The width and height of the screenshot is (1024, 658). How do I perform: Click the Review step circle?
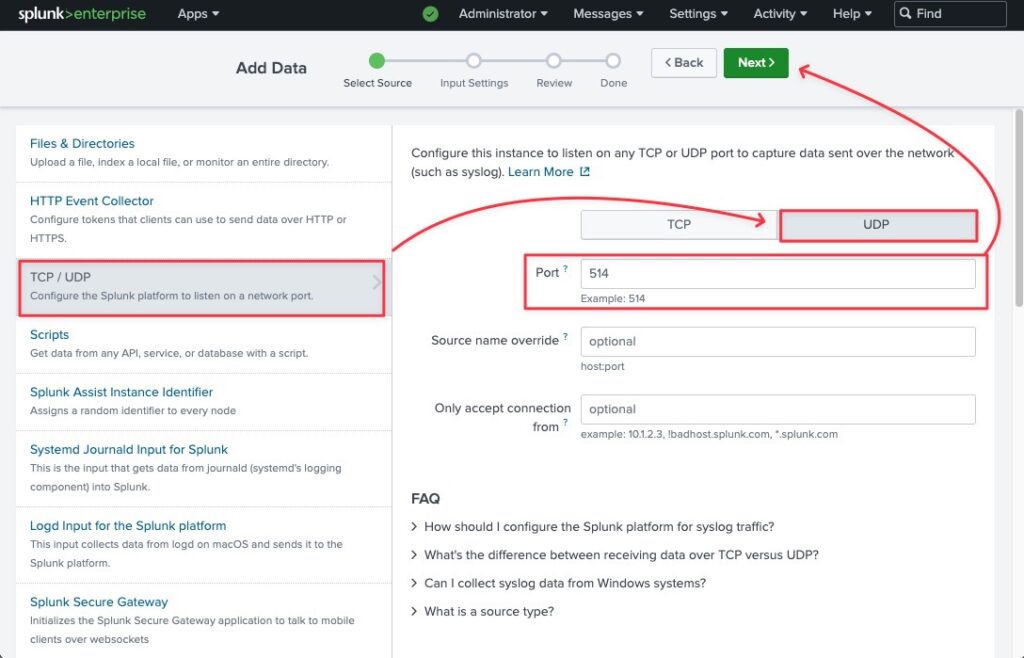click(554, 61)
